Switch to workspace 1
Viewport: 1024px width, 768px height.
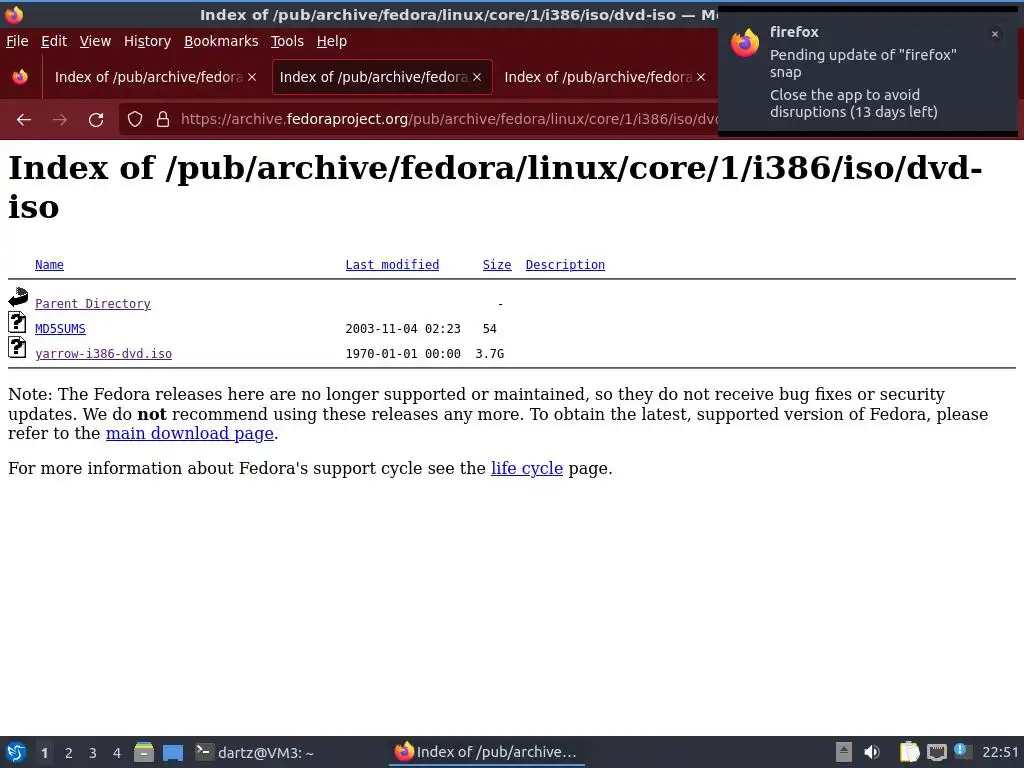pyautogui.click(x=44, y=753)
